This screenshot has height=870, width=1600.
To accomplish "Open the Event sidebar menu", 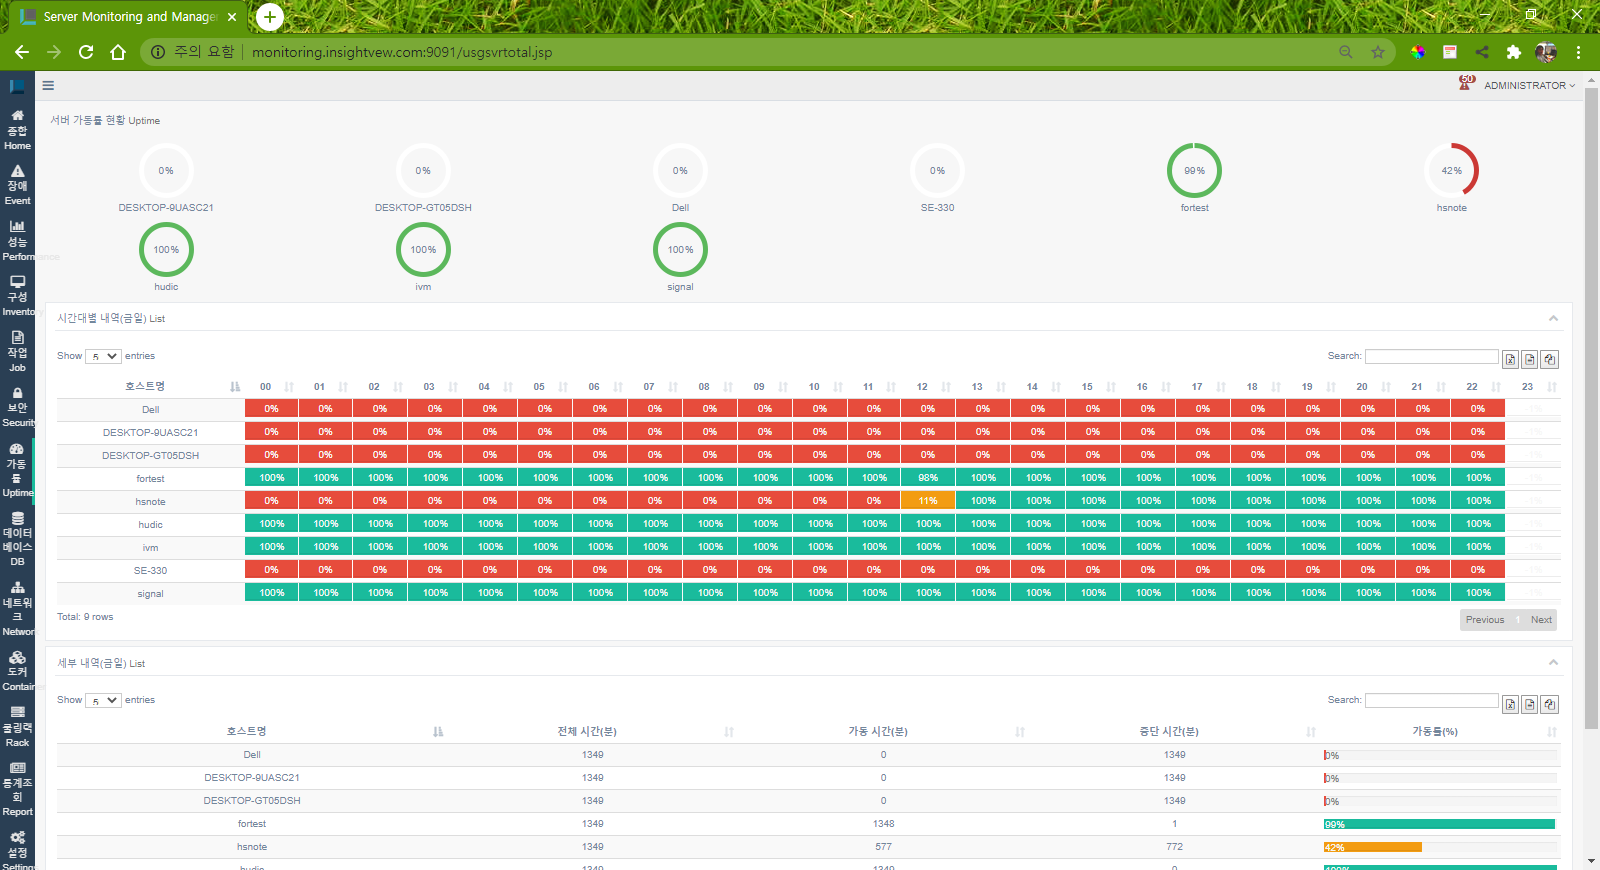I will click(x=17, y=185).
